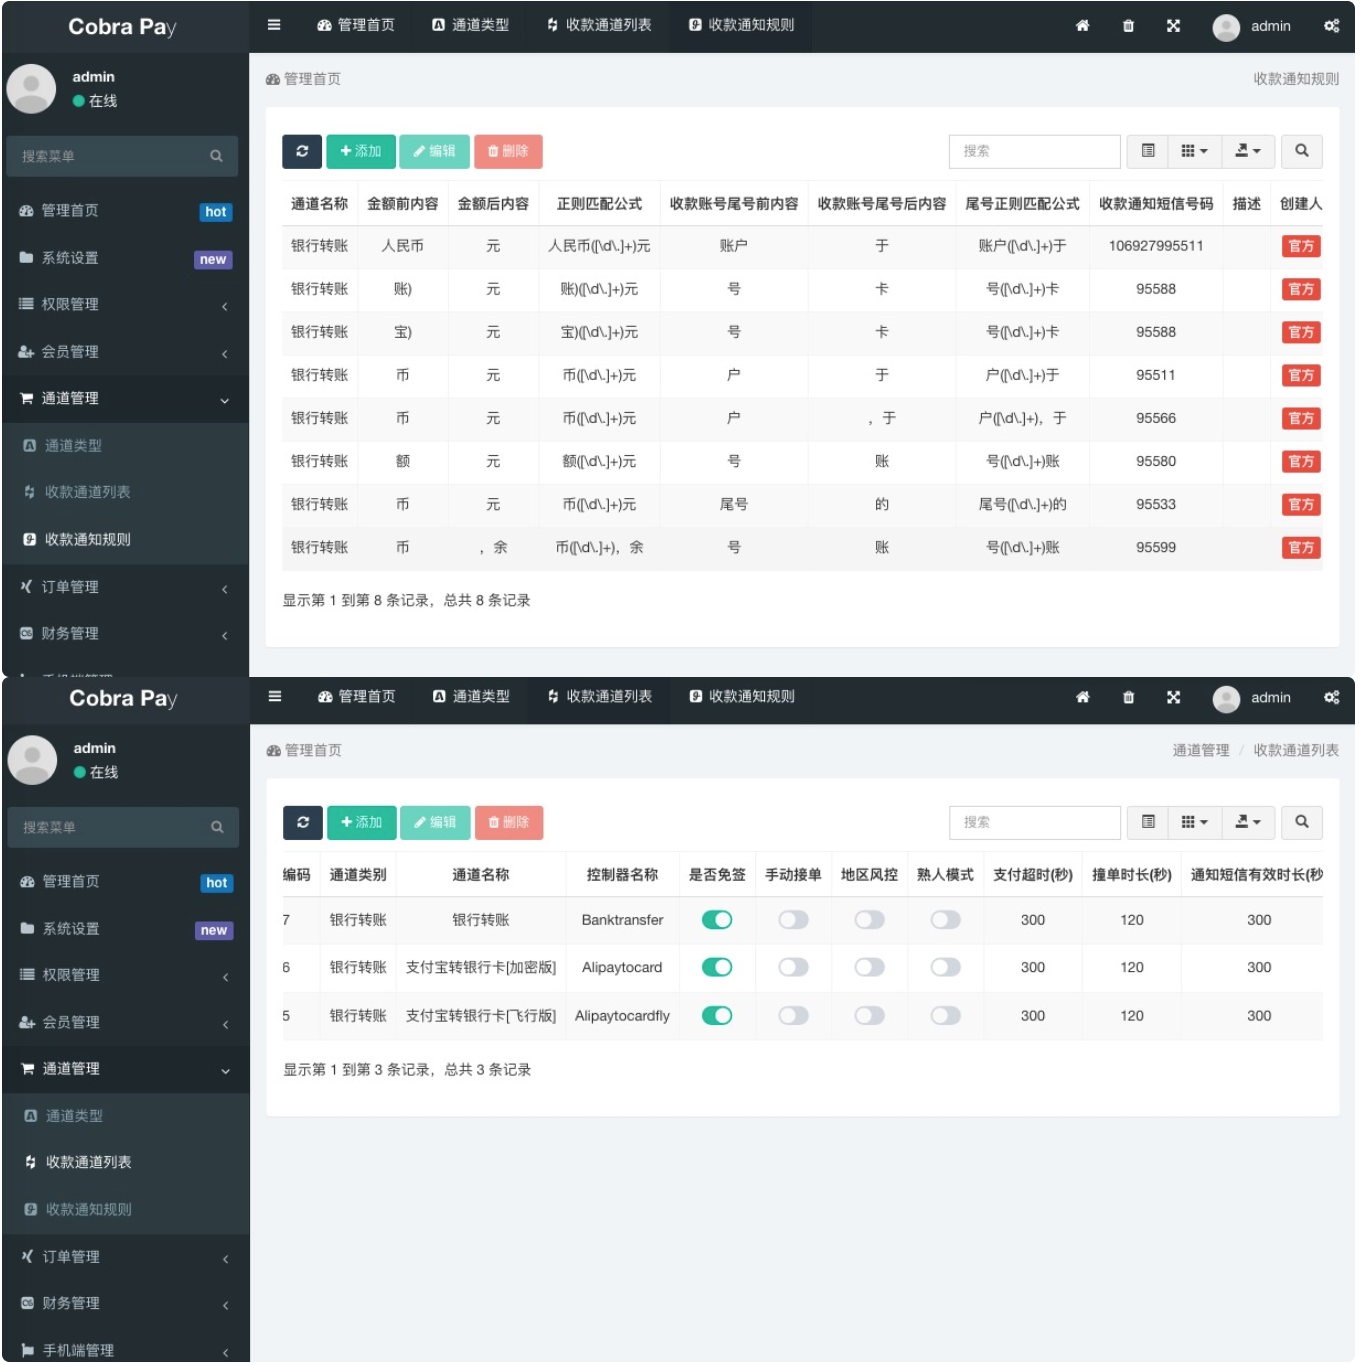1360x1365 pixels.
Task: Toggle table view icon above the 撞单时长 column
Action: pyautogui.click(x=1148, y=822)
